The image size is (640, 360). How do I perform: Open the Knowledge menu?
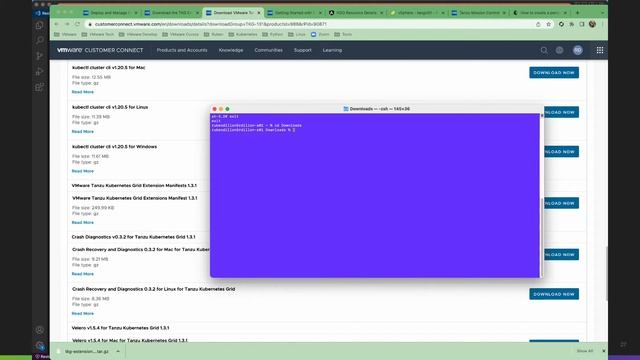[231, 50]
